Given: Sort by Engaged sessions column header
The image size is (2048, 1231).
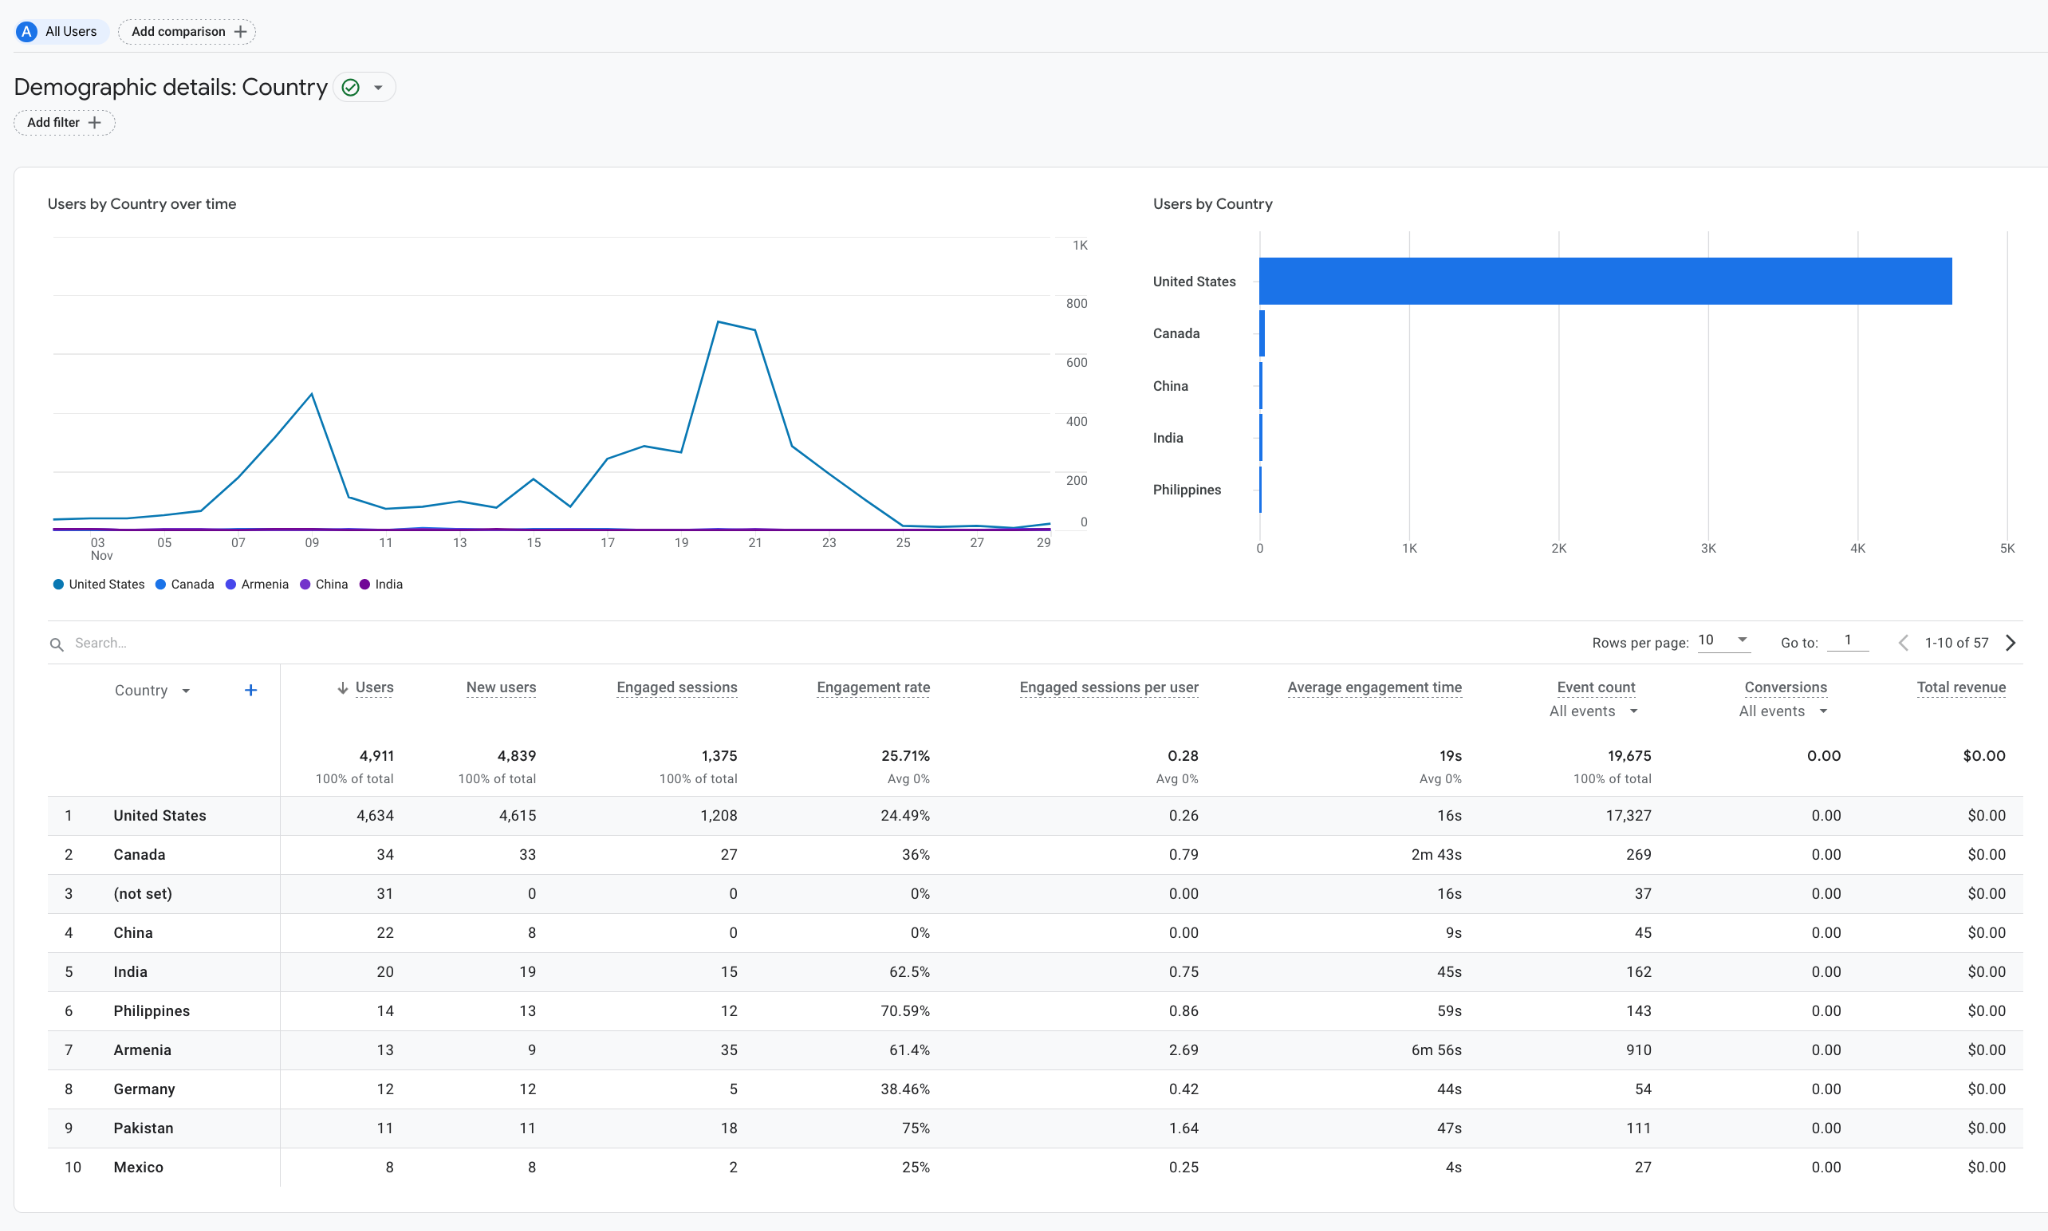Looking at the screenshot, I should pos(677,688).
